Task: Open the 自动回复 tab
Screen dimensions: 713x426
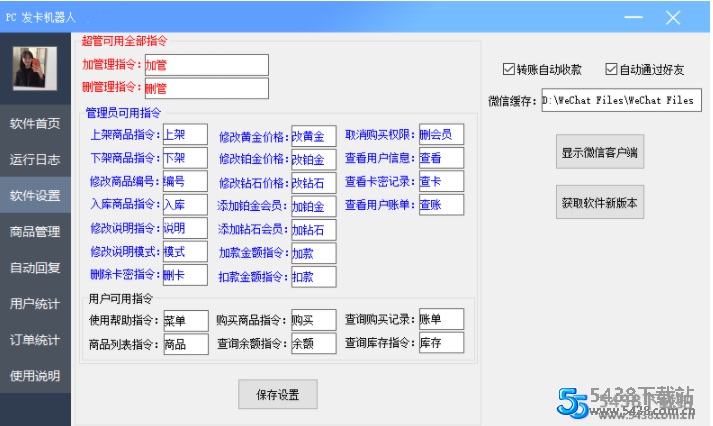Action: click(35, 268)
